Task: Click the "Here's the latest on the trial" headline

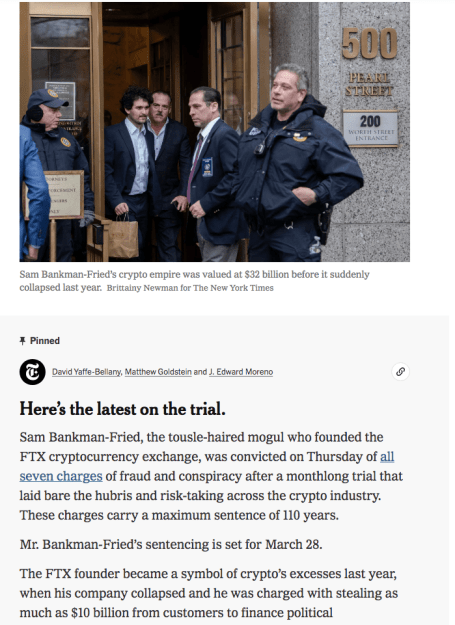Action: pyautogui.click(x=122, y=409)
